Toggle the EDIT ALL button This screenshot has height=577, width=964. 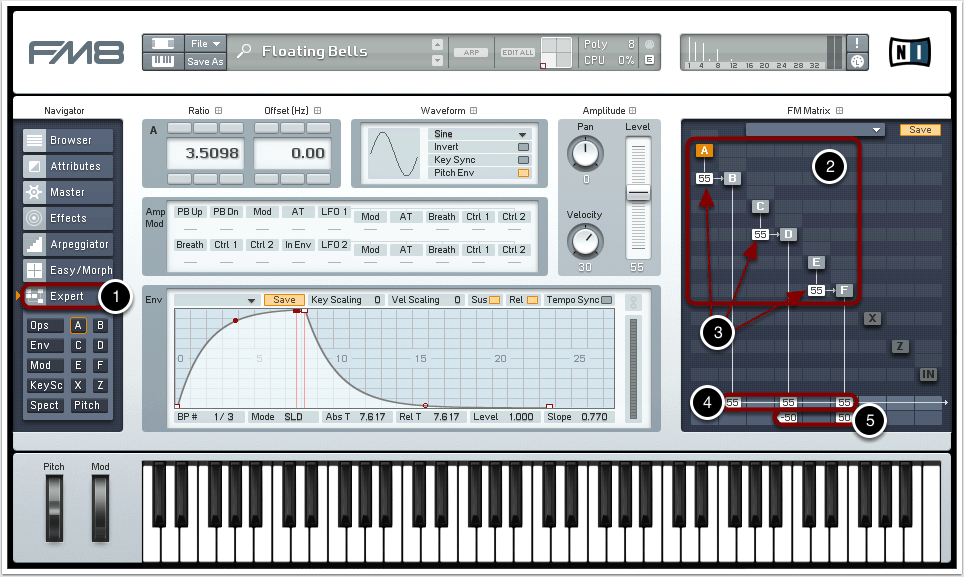[x=518, y=52]
